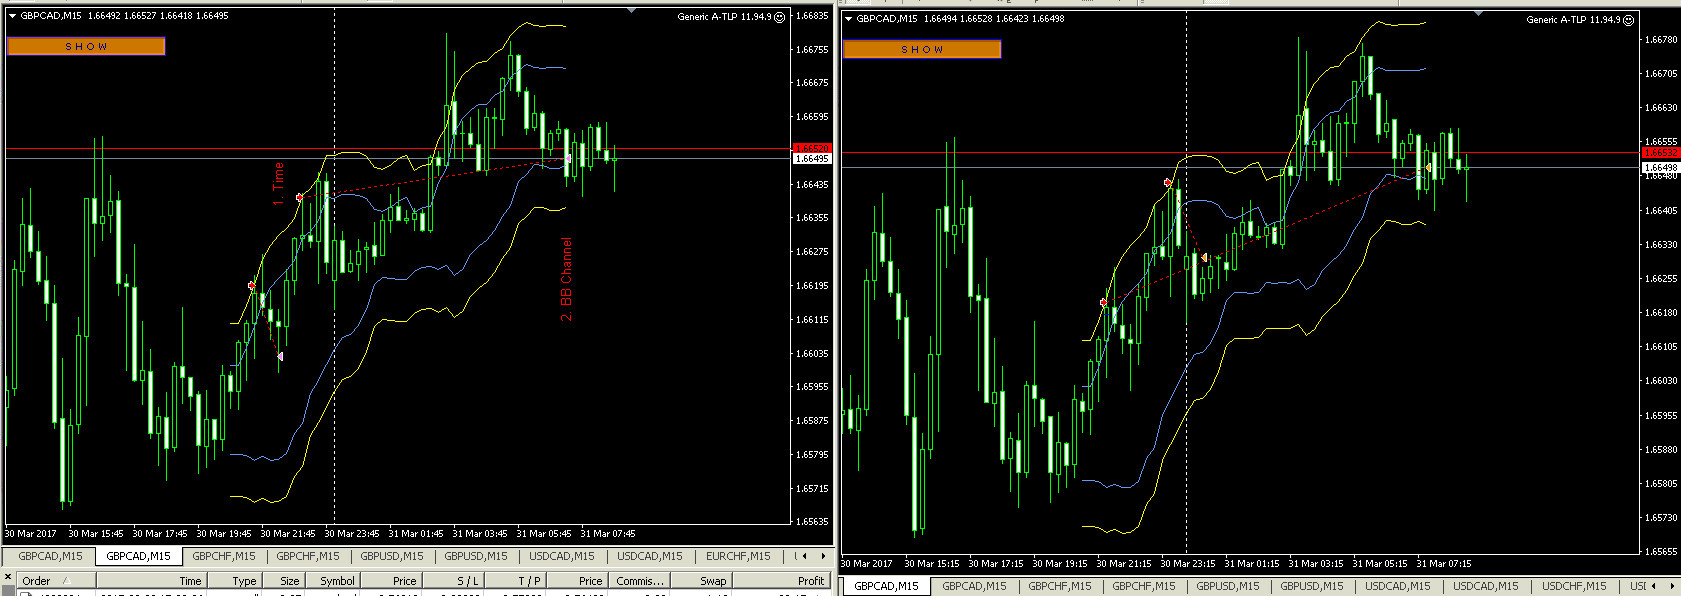Screen dimensions: 1681x596
Task: Click the expert advisor smiley icon in left chart
Action: point(780,17)
